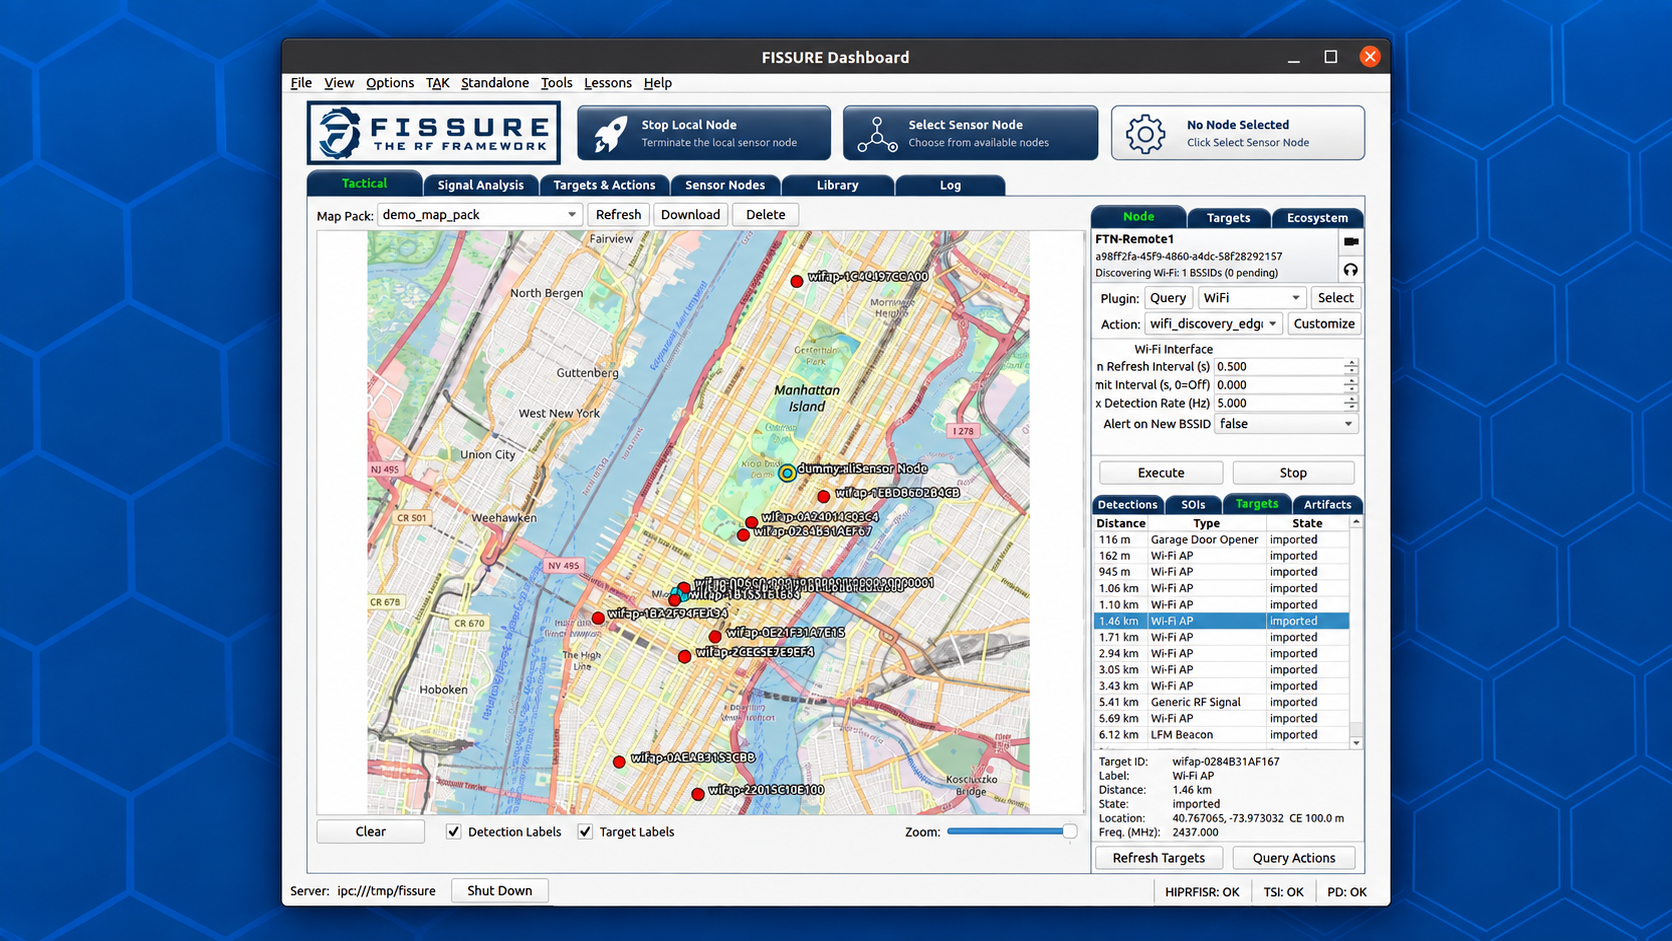Open the Alert on New BSSID dropdown
This screenshot has height=941, width=1672.
coord(1286,424)
